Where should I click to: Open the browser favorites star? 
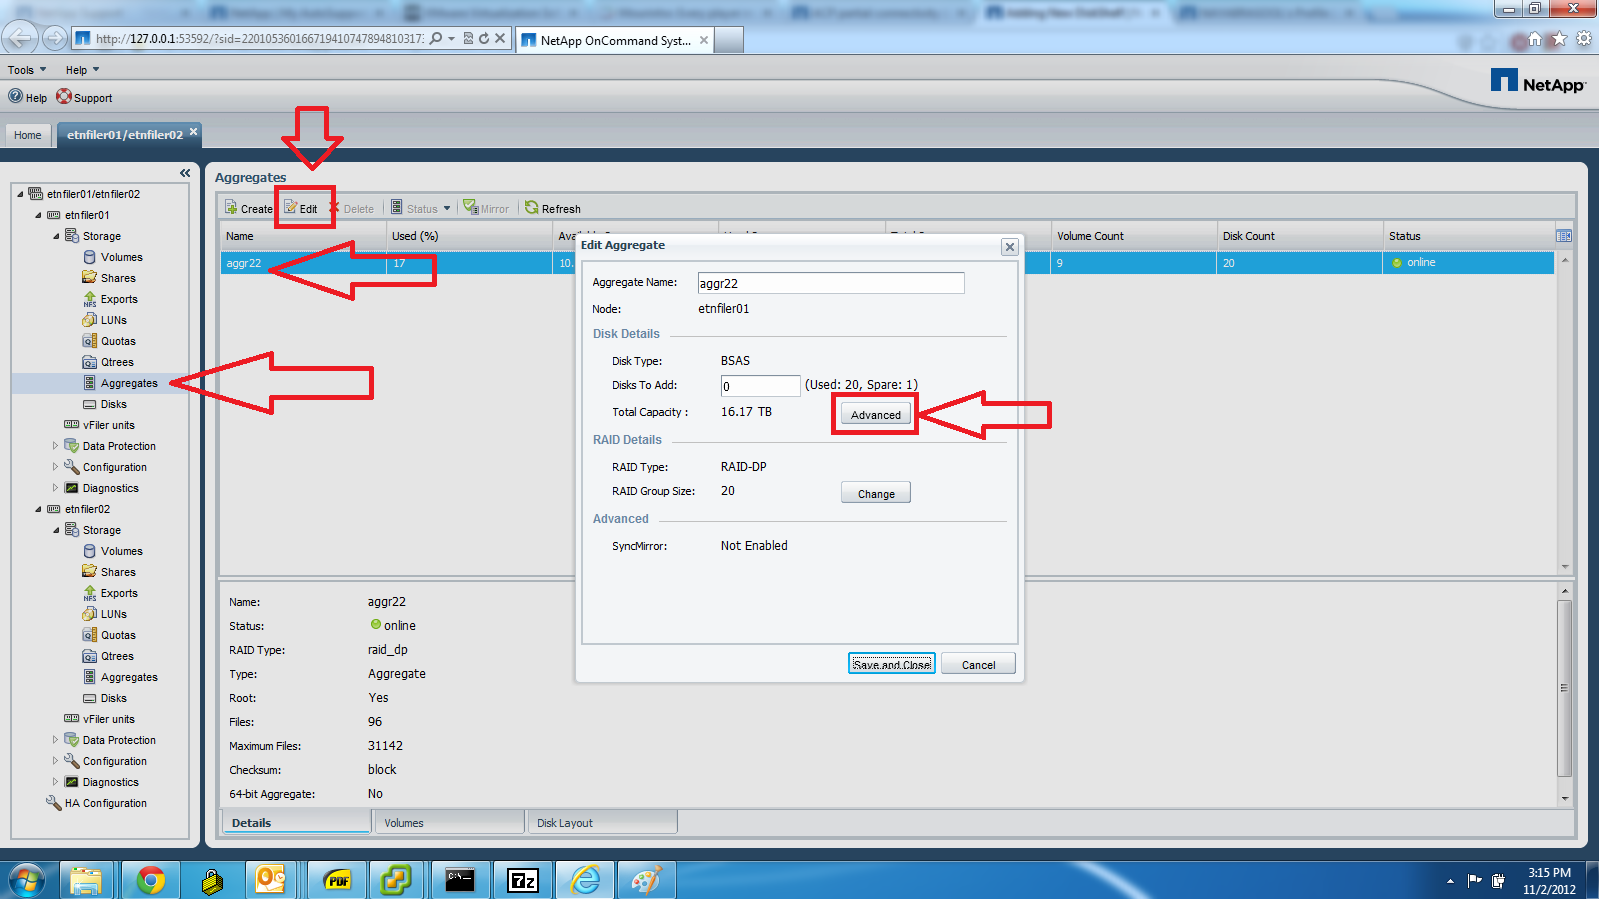click(x=1559, y=39)
